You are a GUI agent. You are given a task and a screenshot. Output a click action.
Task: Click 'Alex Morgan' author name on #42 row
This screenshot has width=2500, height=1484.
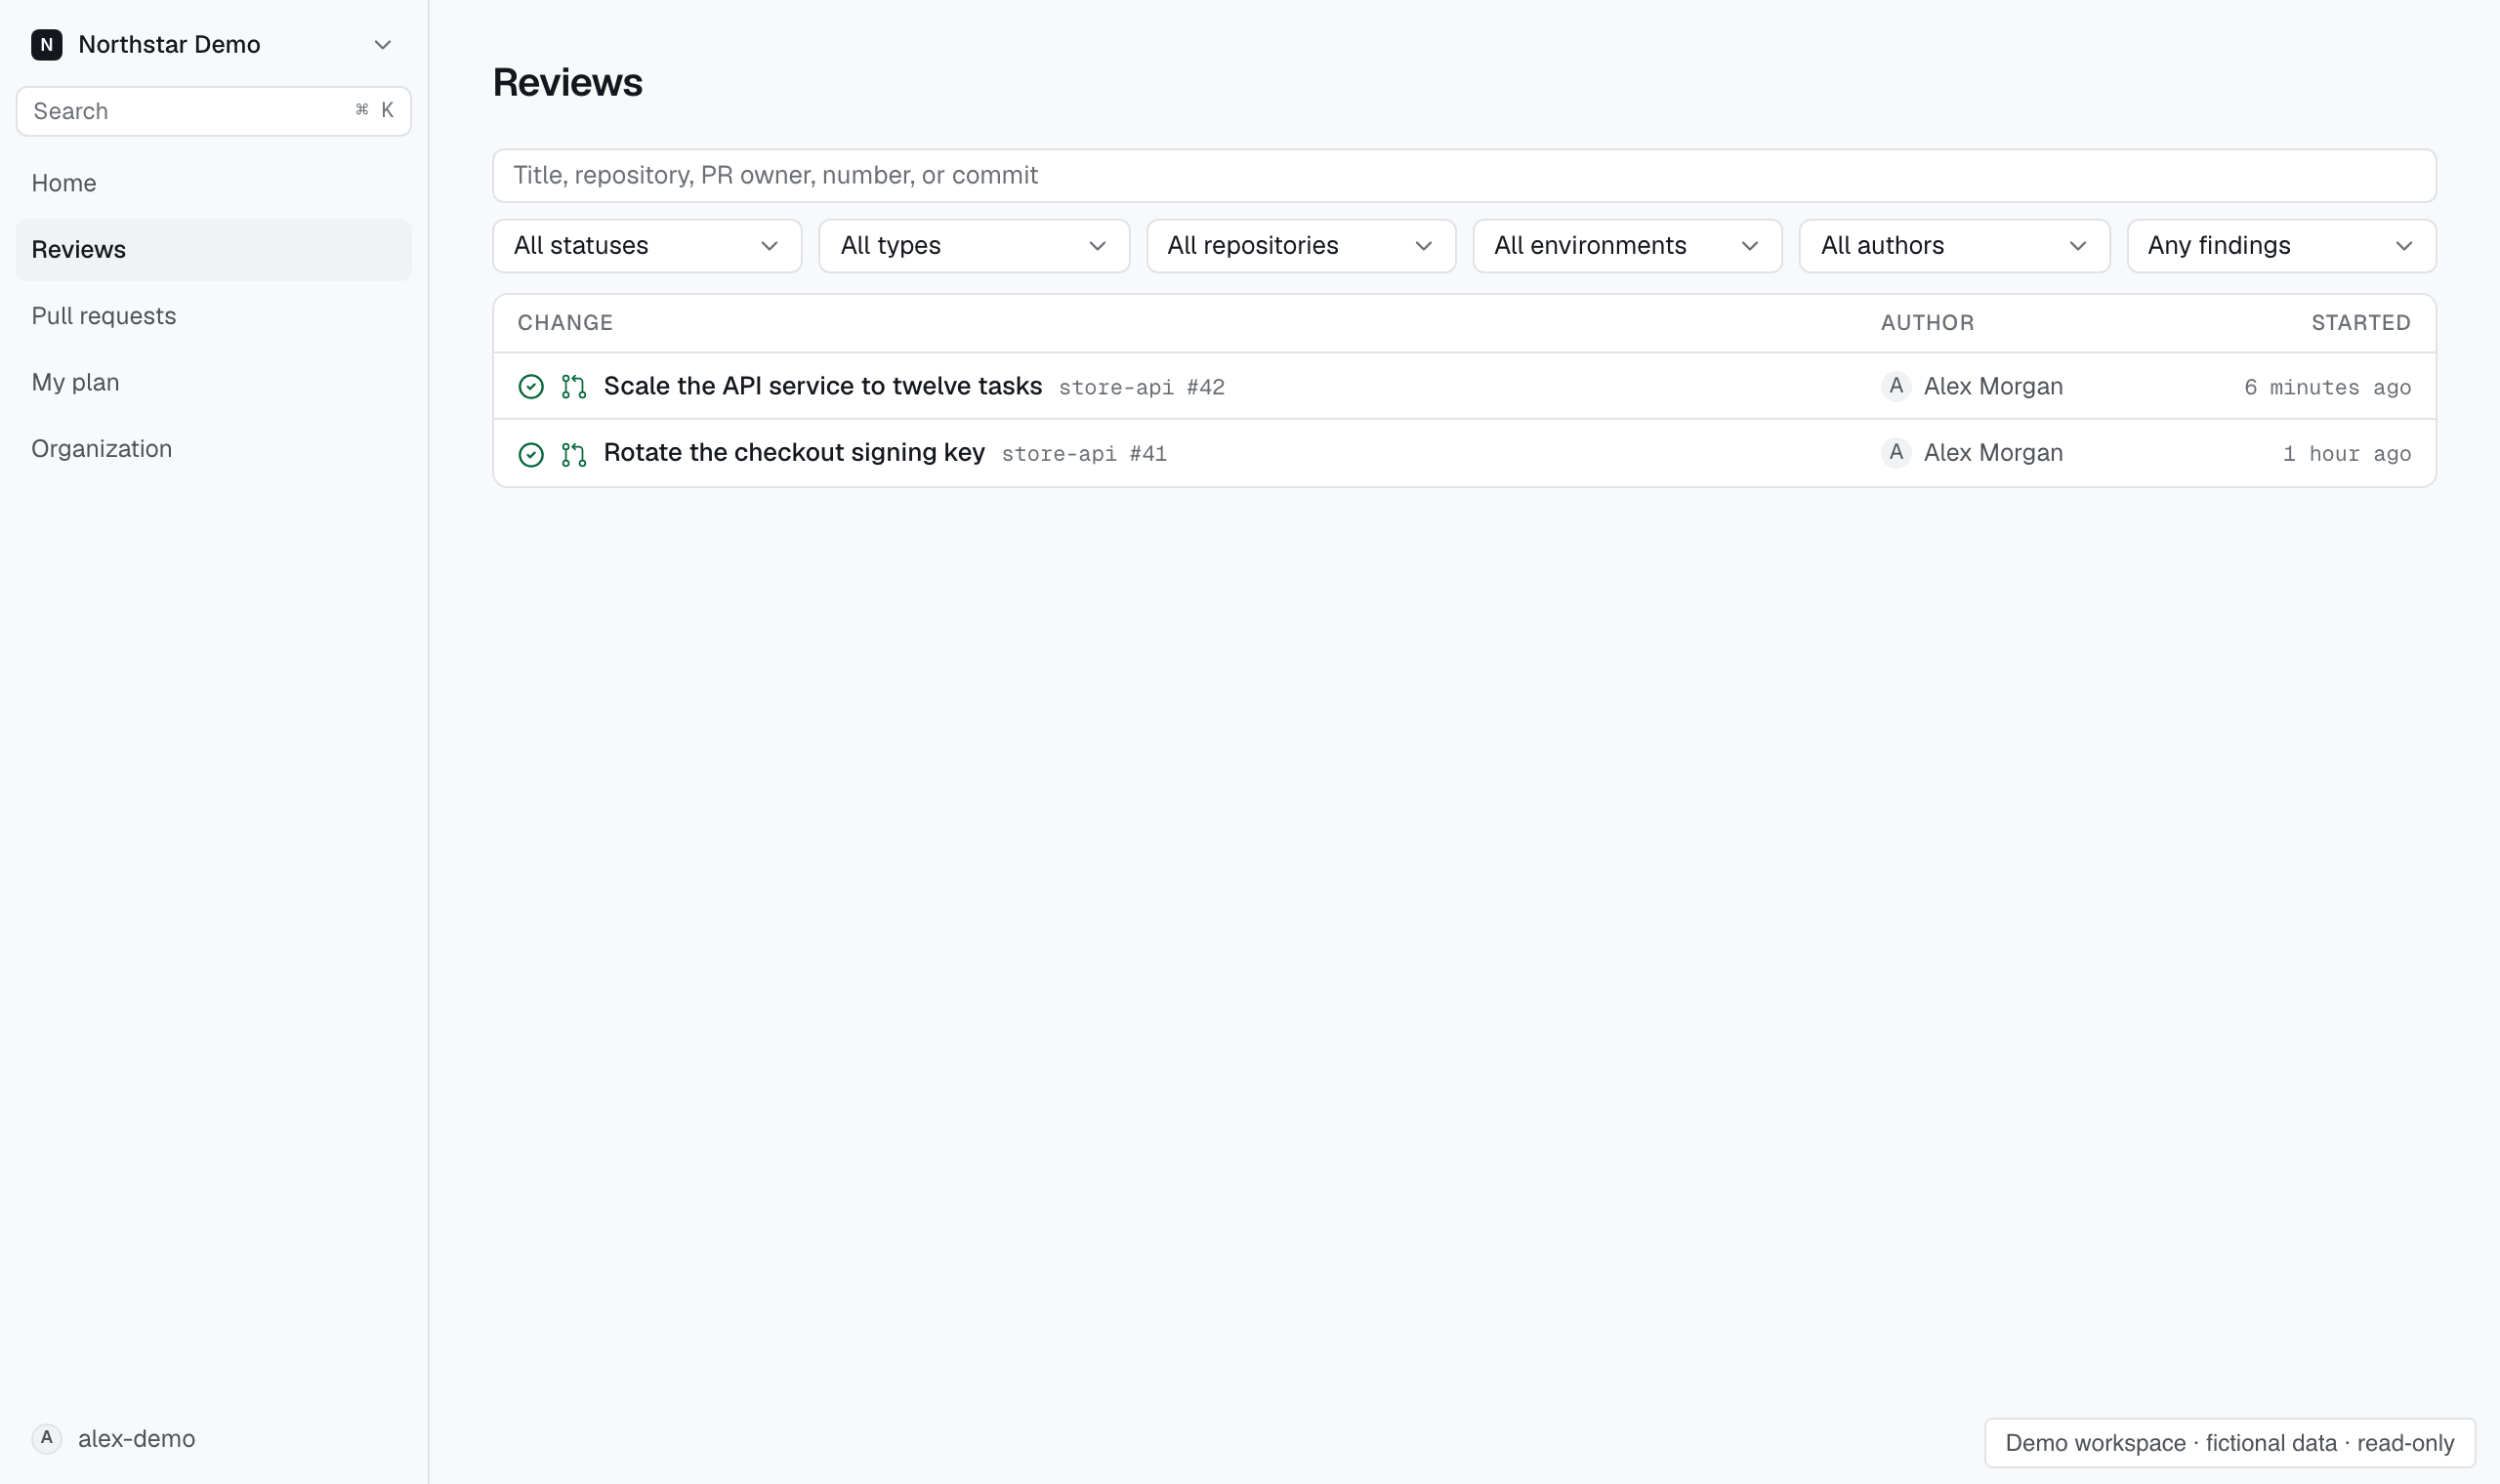point(1993,386)
